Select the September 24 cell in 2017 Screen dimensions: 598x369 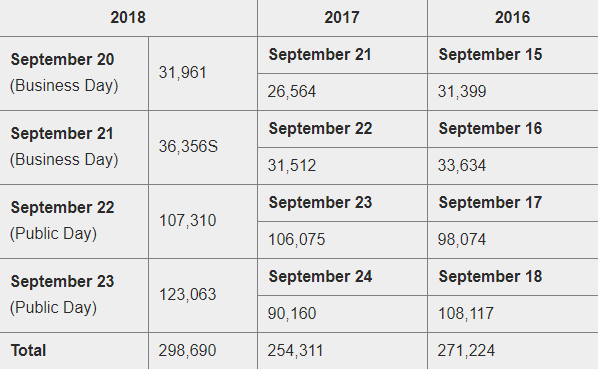342,277
